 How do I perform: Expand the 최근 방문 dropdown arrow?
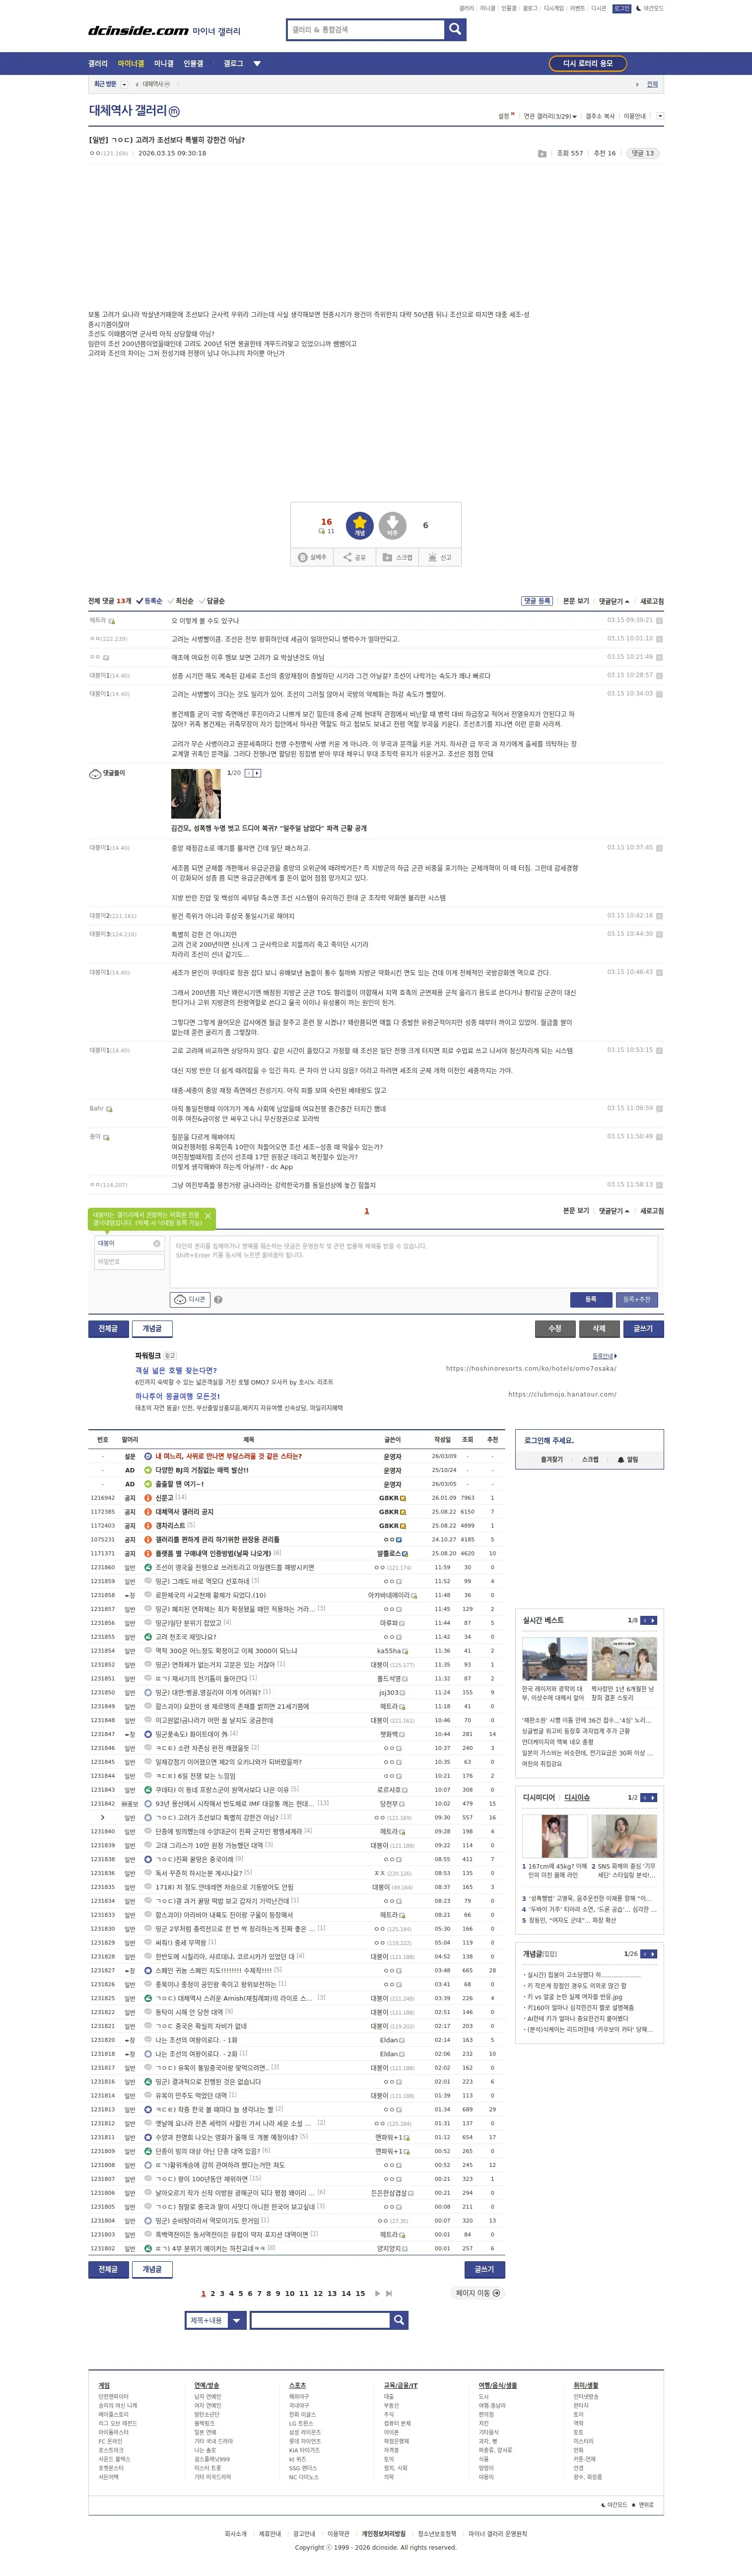point(124,85)
